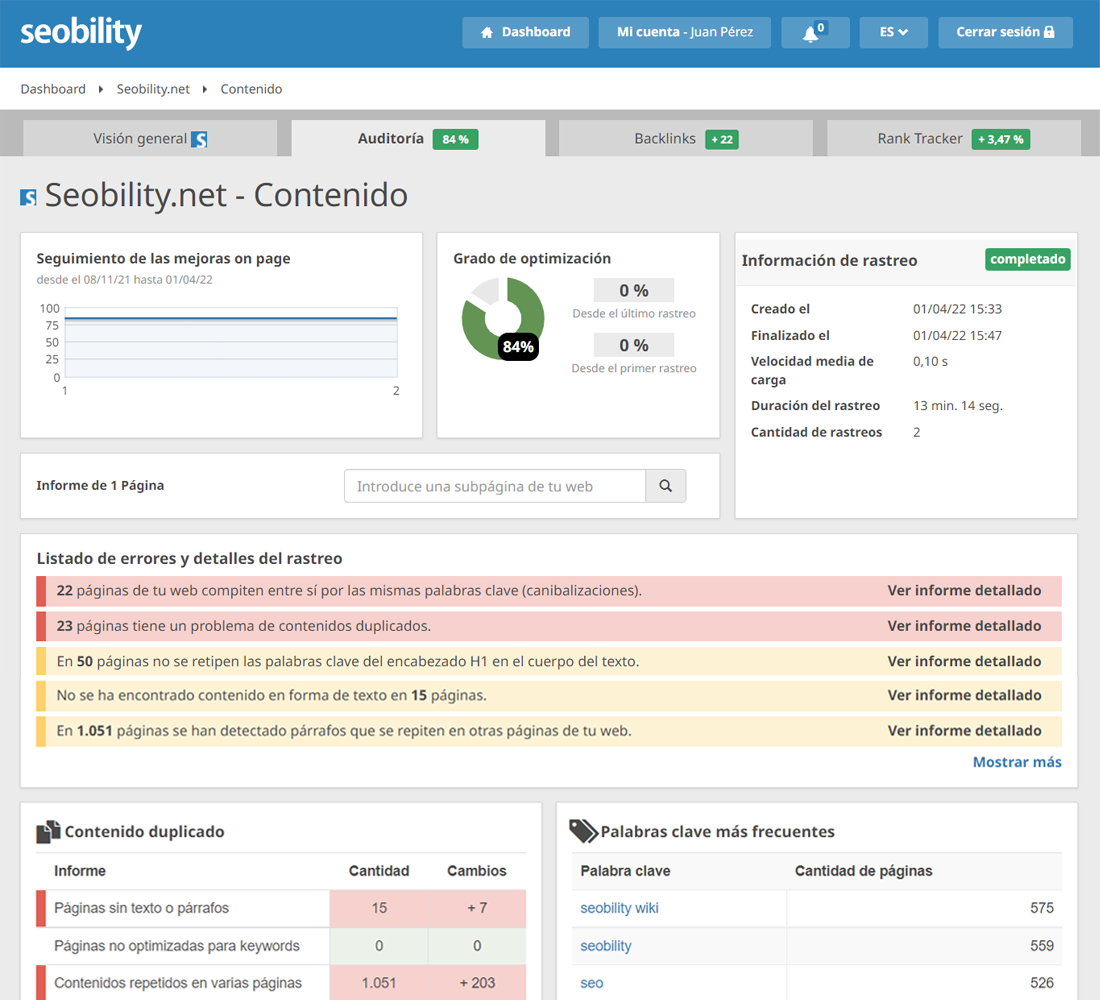Open the Rank Tracker tab
This screenshot has width=1100, height=1000.
[x=954, y=138]
